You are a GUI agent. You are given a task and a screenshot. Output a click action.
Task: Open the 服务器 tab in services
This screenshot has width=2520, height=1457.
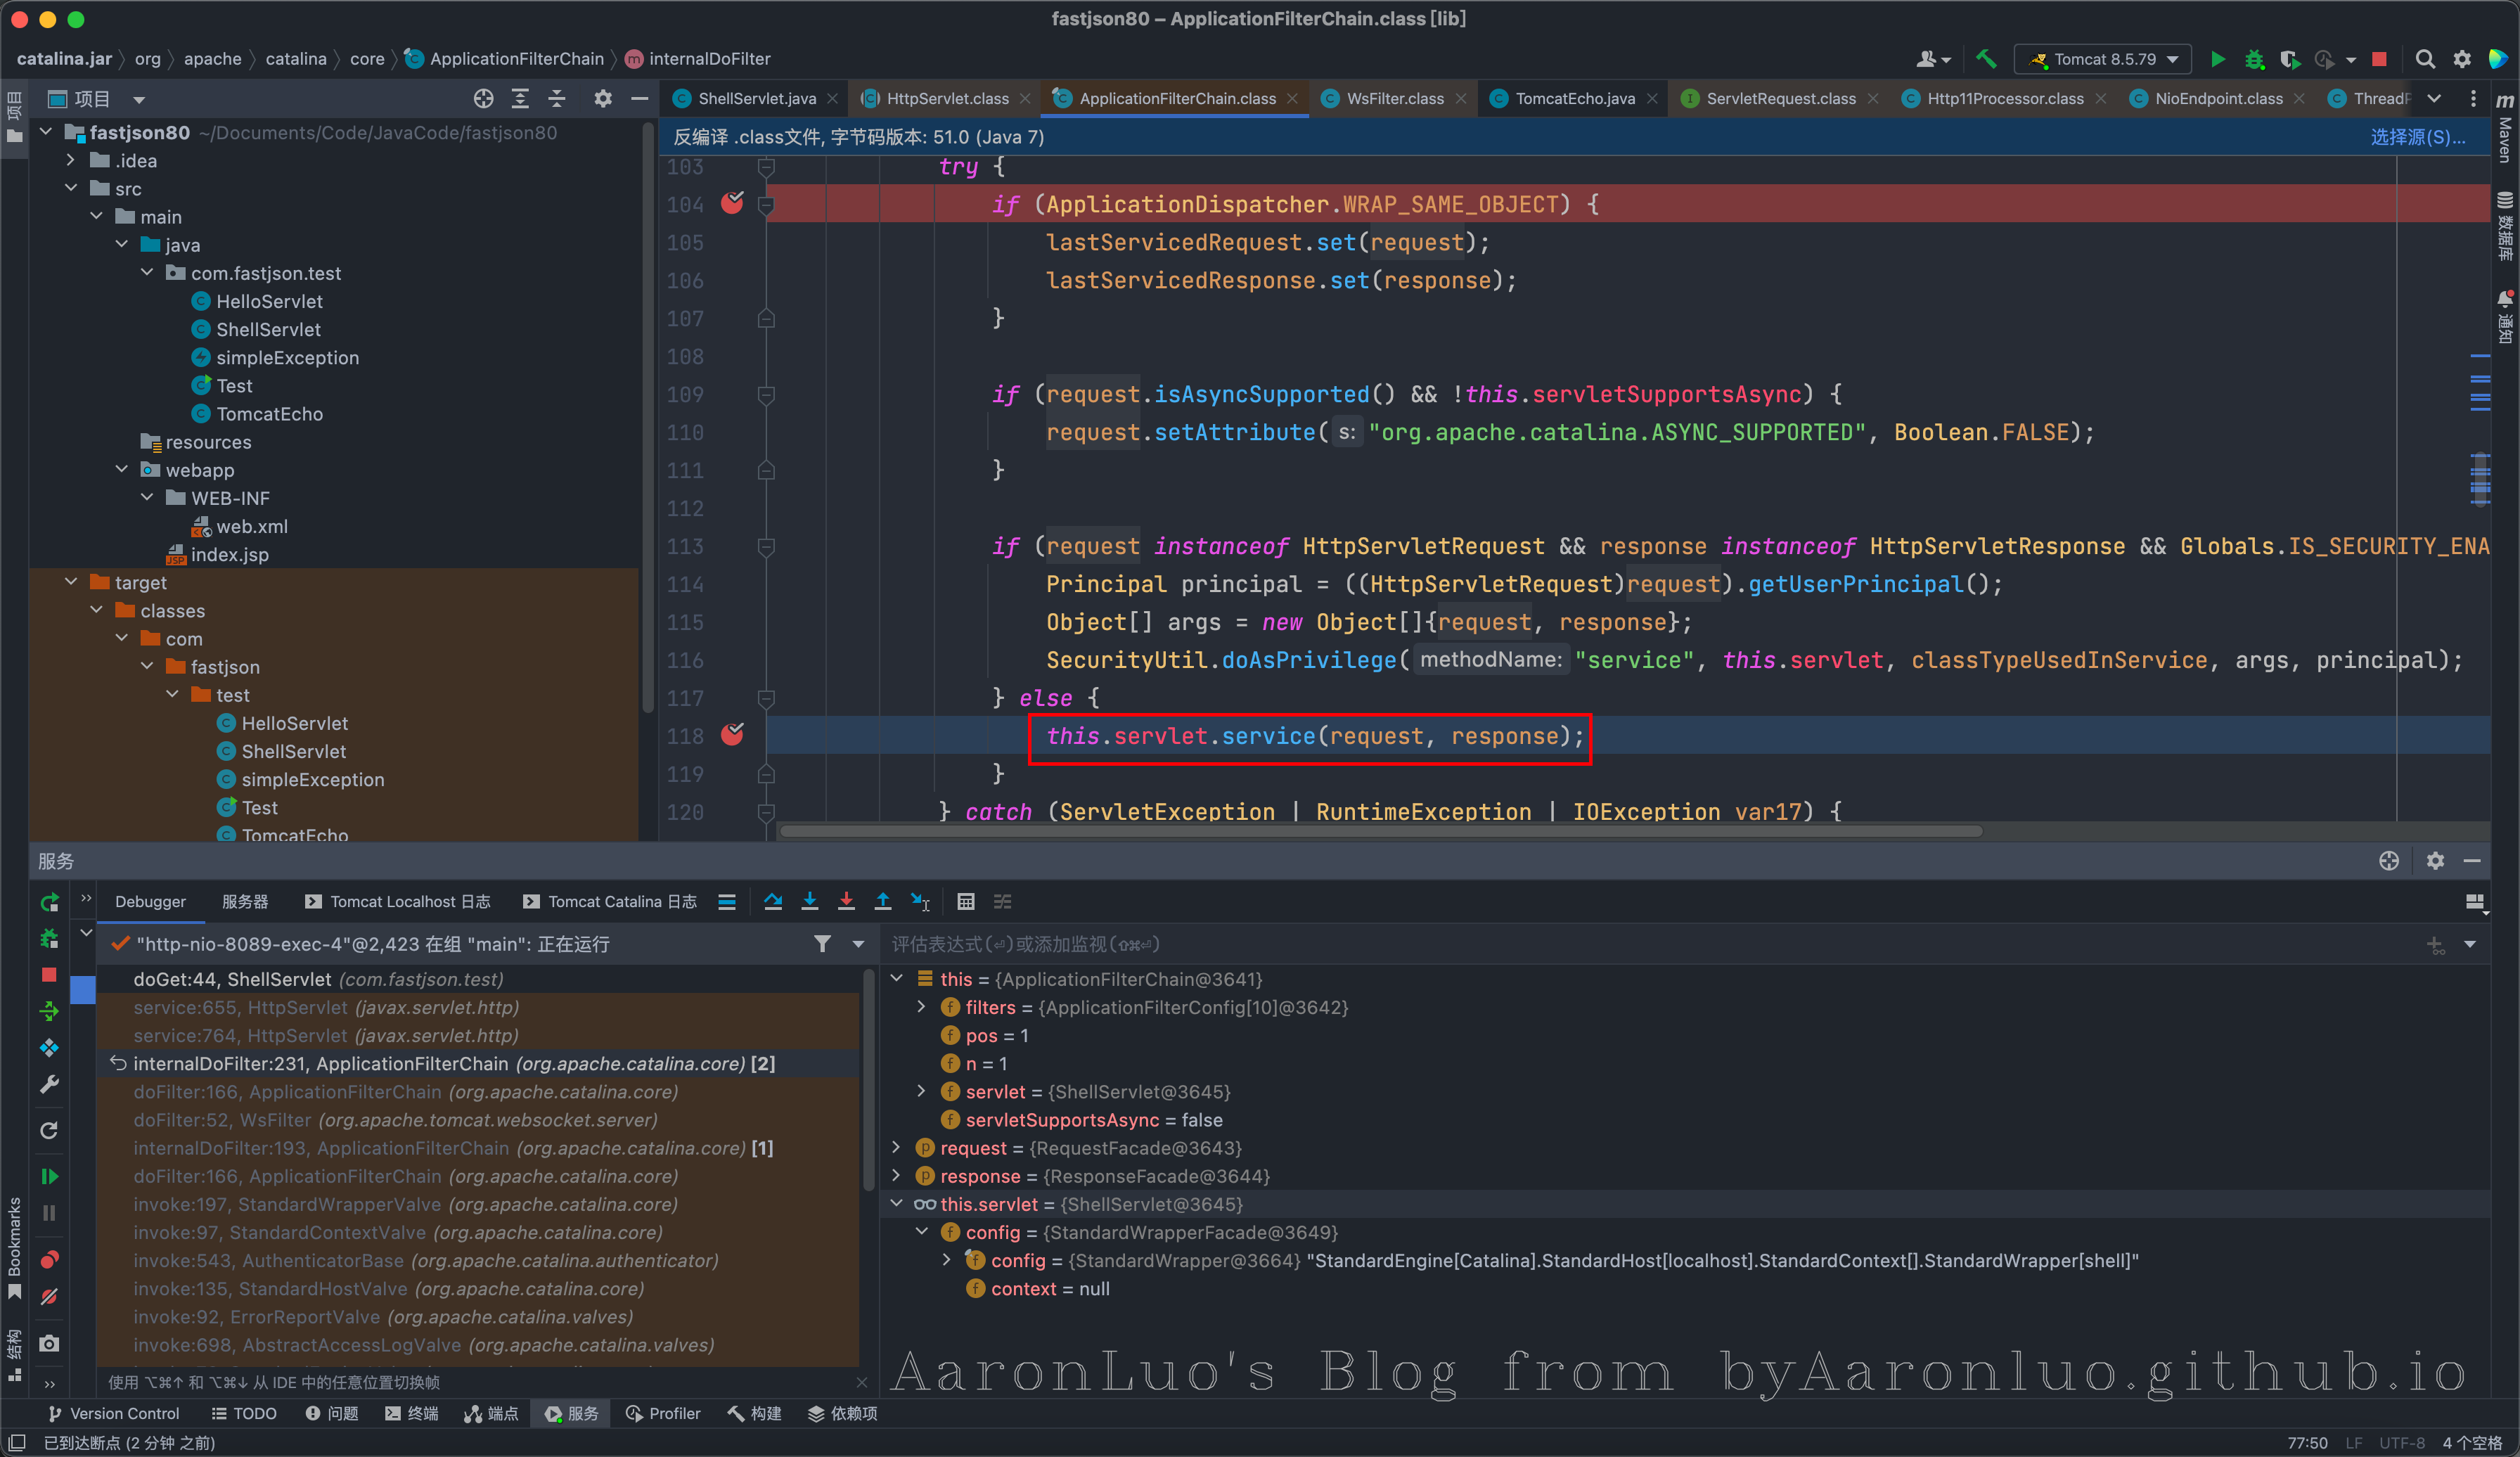coord(245,902)
